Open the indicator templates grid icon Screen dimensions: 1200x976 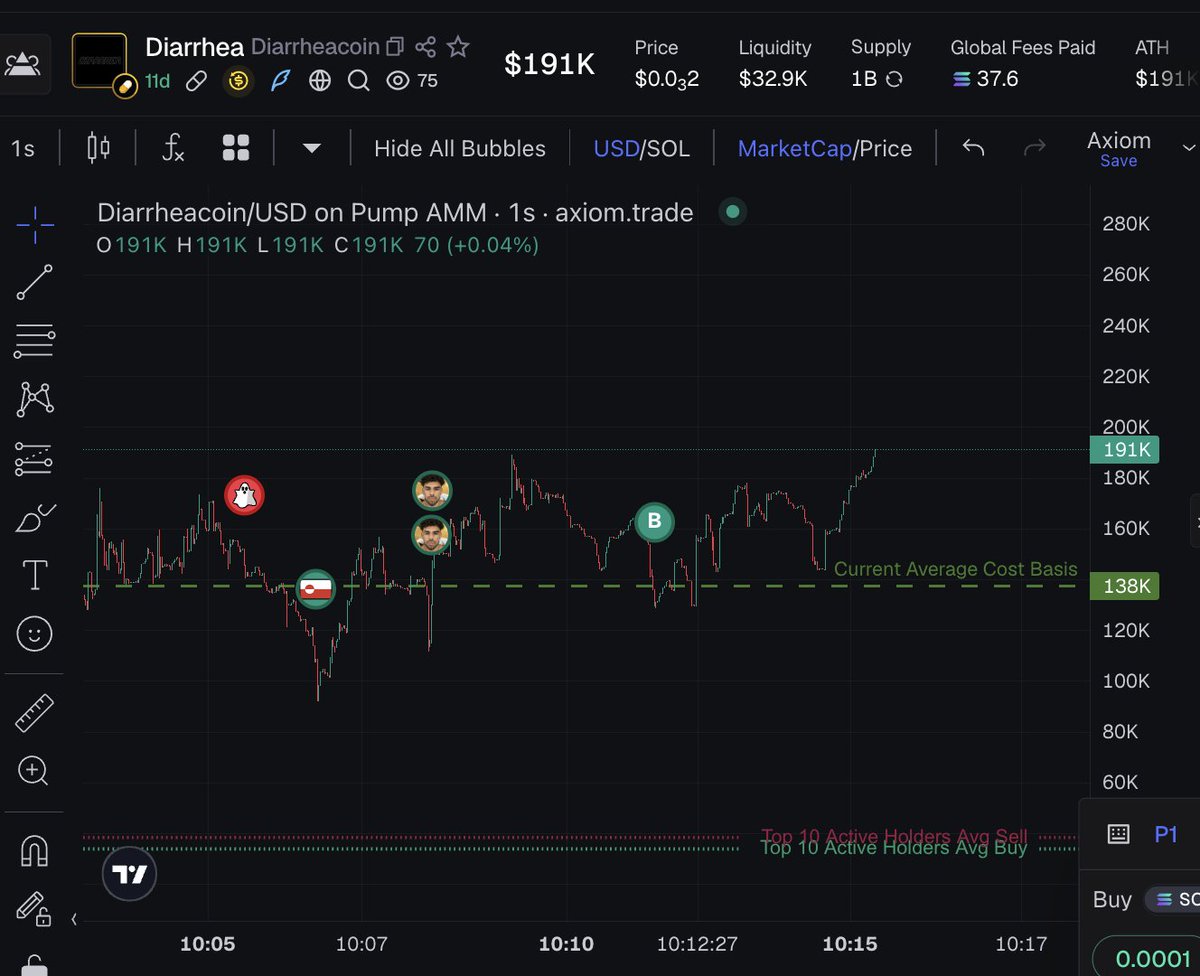[x=236, y=149]
